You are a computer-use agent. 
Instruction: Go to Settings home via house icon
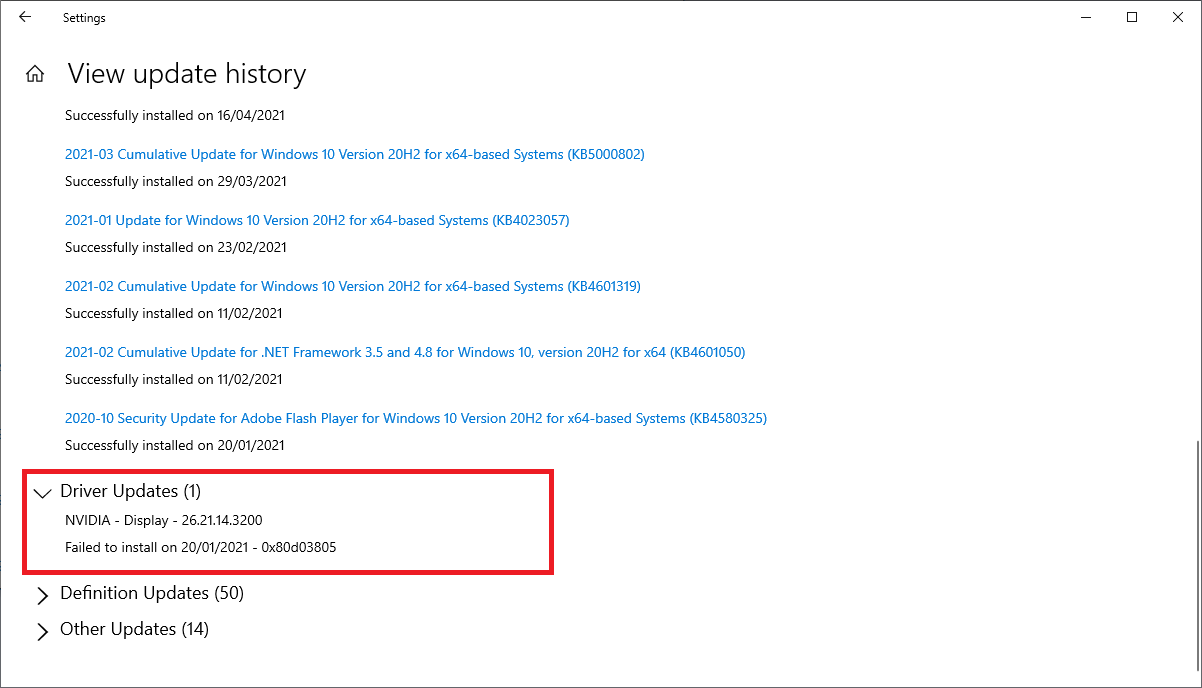(35, 74)
